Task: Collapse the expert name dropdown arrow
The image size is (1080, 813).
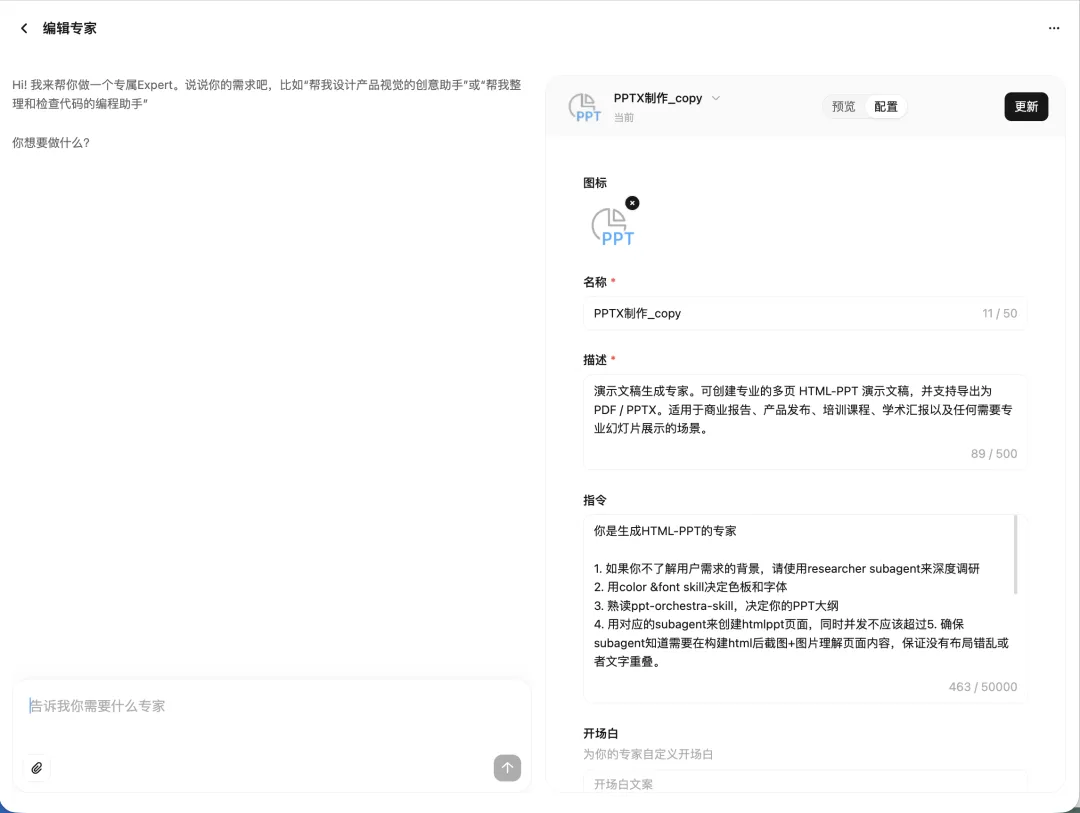Action: coord(716,98)
